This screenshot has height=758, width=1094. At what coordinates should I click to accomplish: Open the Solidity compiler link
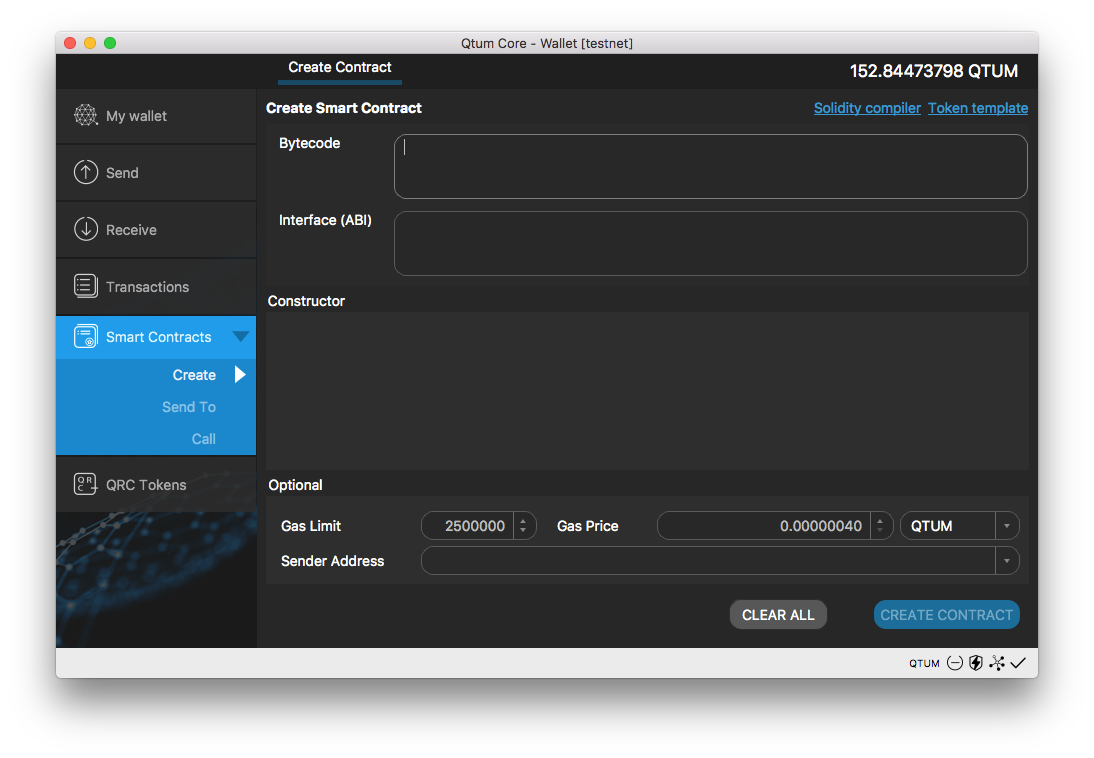click(x=867, y=108)
